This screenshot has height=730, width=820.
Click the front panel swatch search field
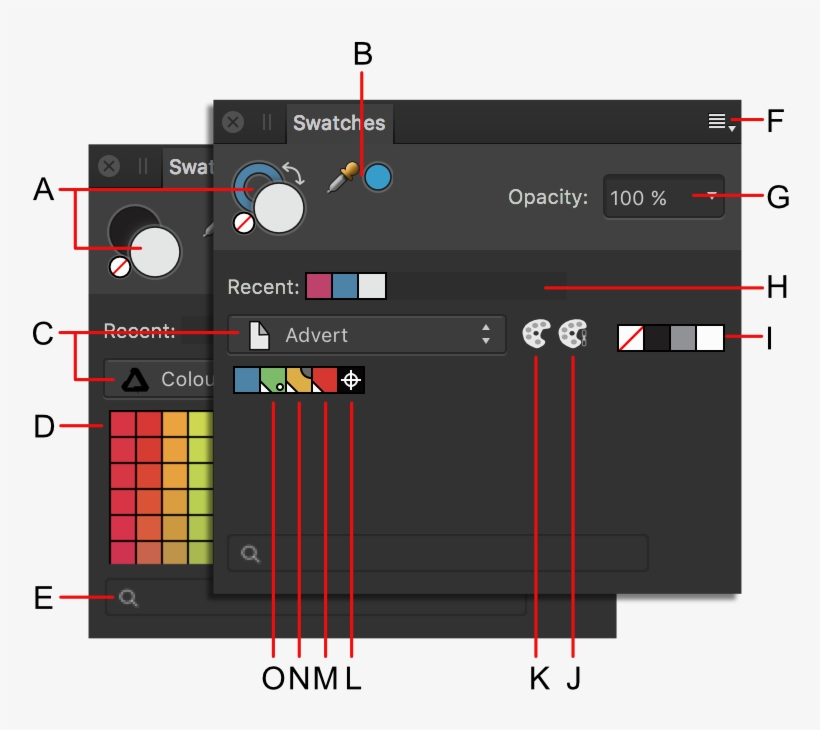438,553
